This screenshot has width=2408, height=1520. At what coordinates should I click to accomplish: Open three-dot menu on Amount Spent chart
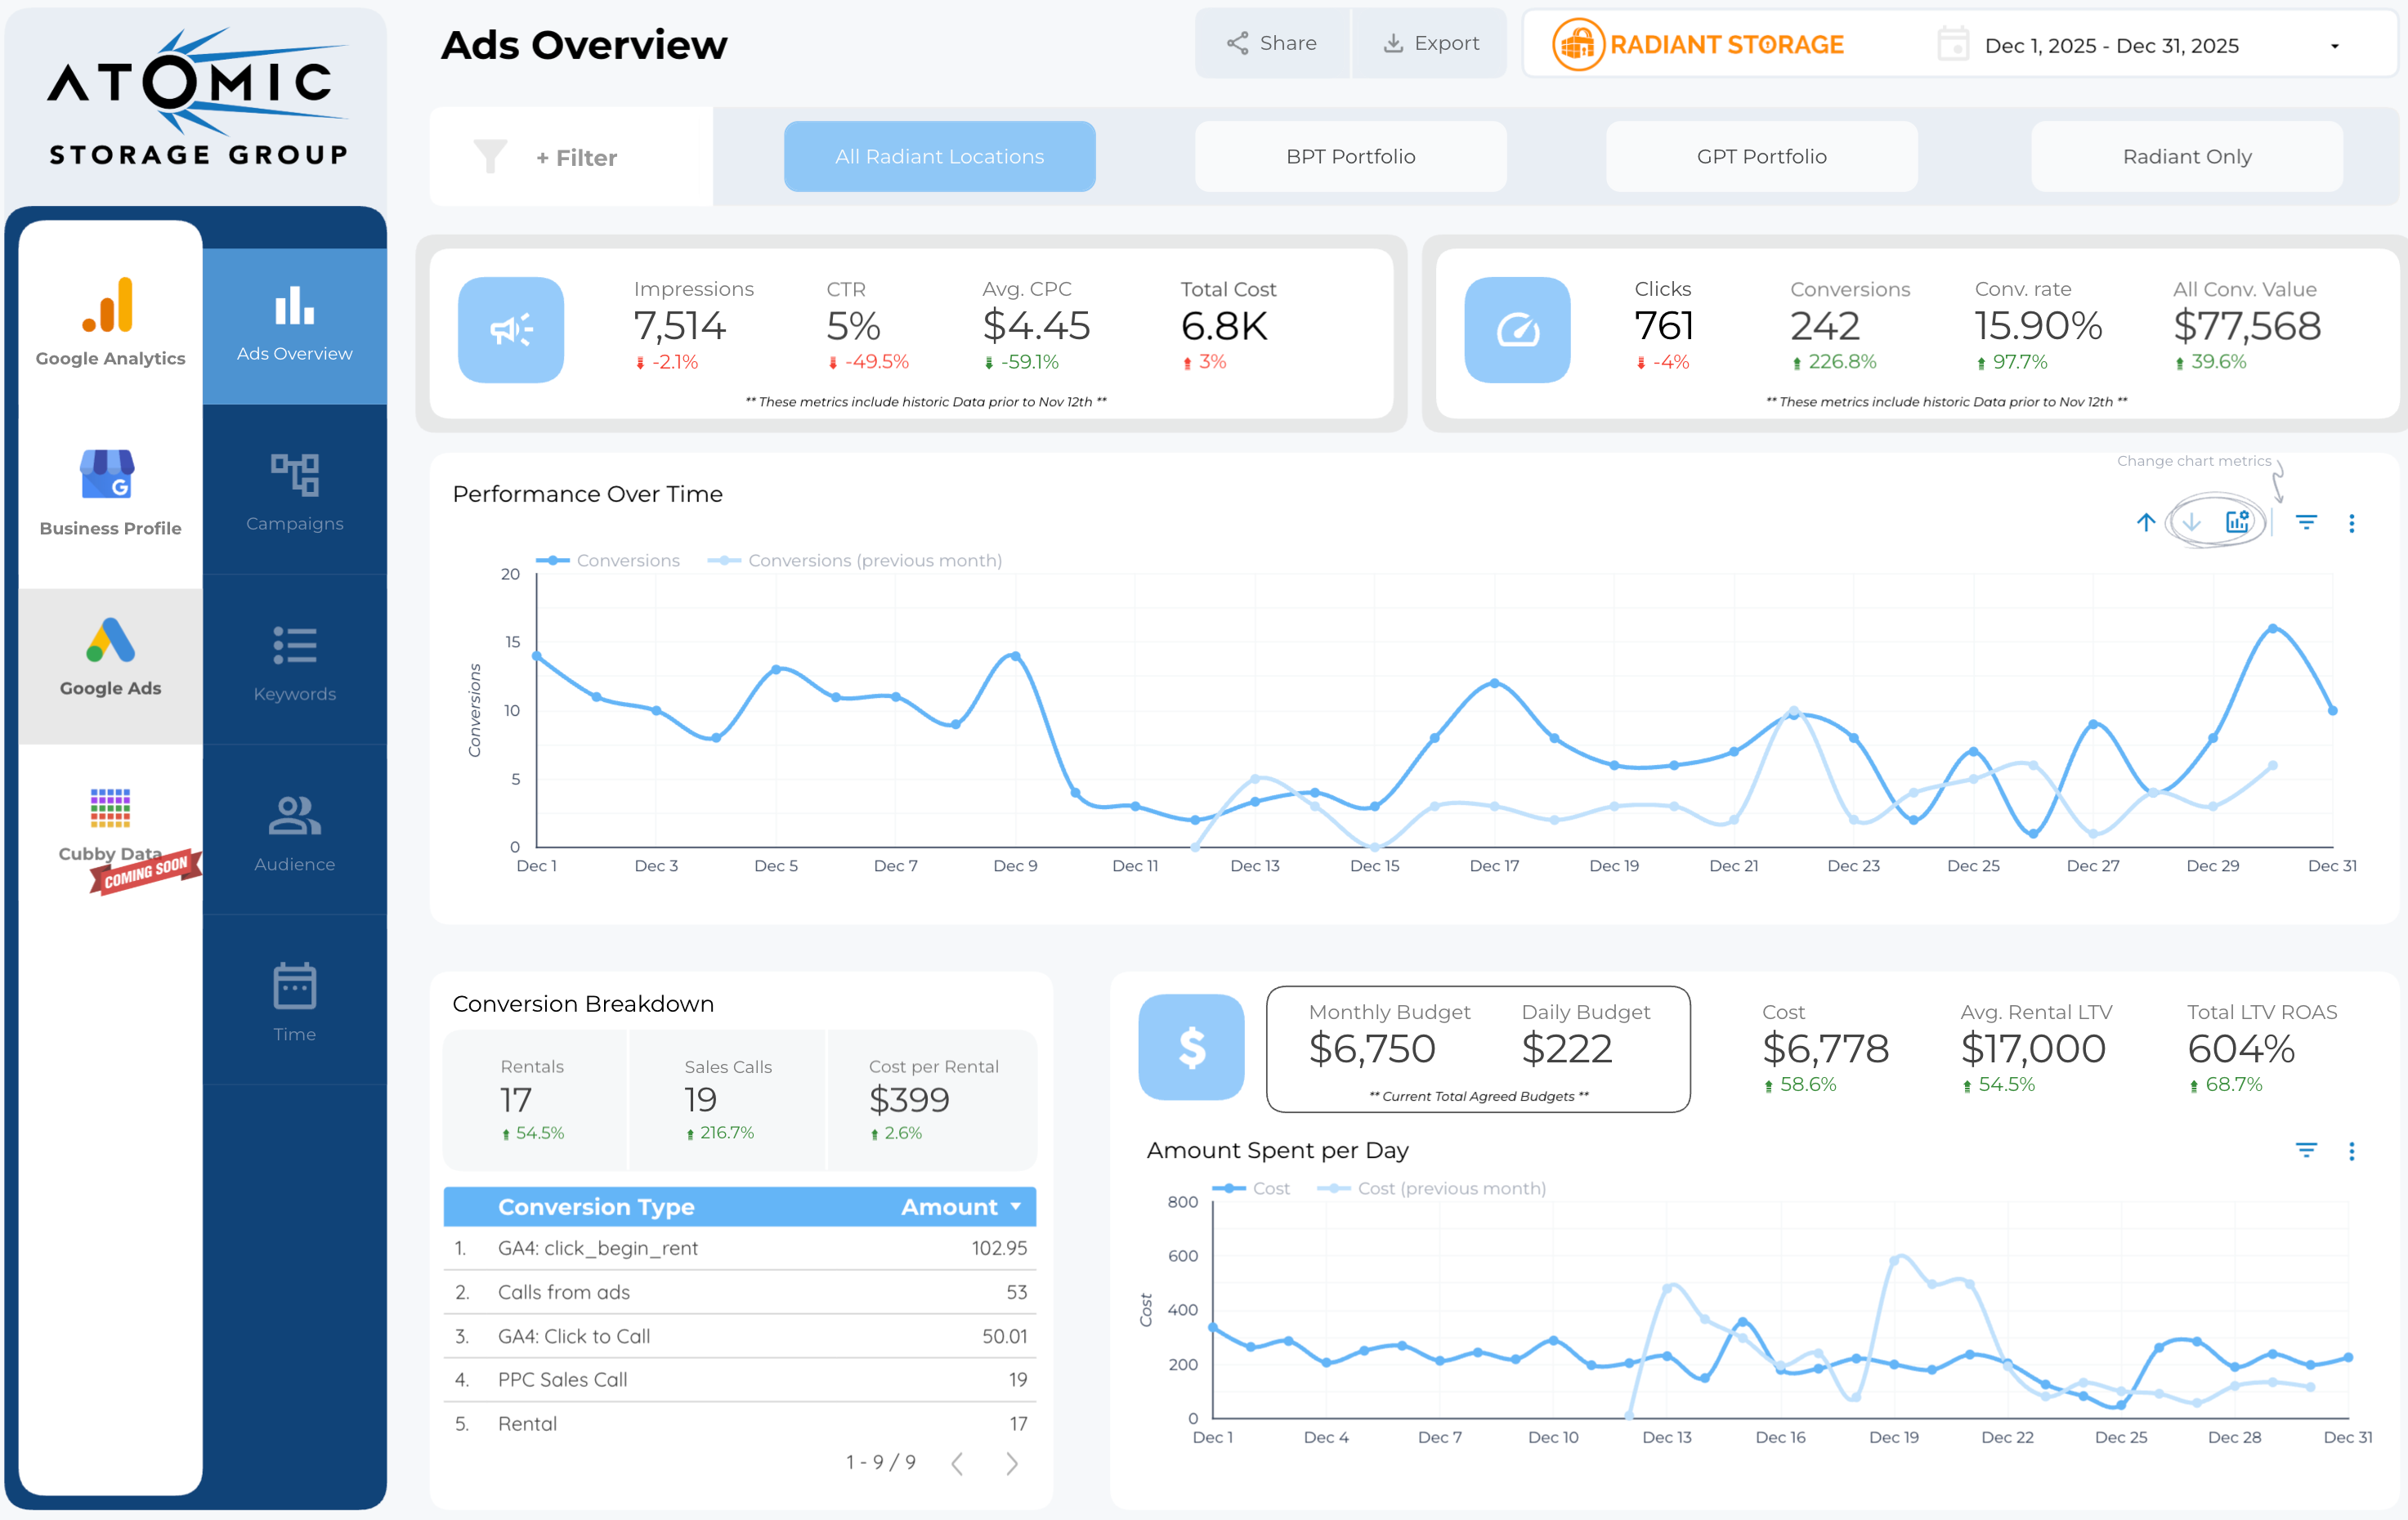point(2351,1151)
